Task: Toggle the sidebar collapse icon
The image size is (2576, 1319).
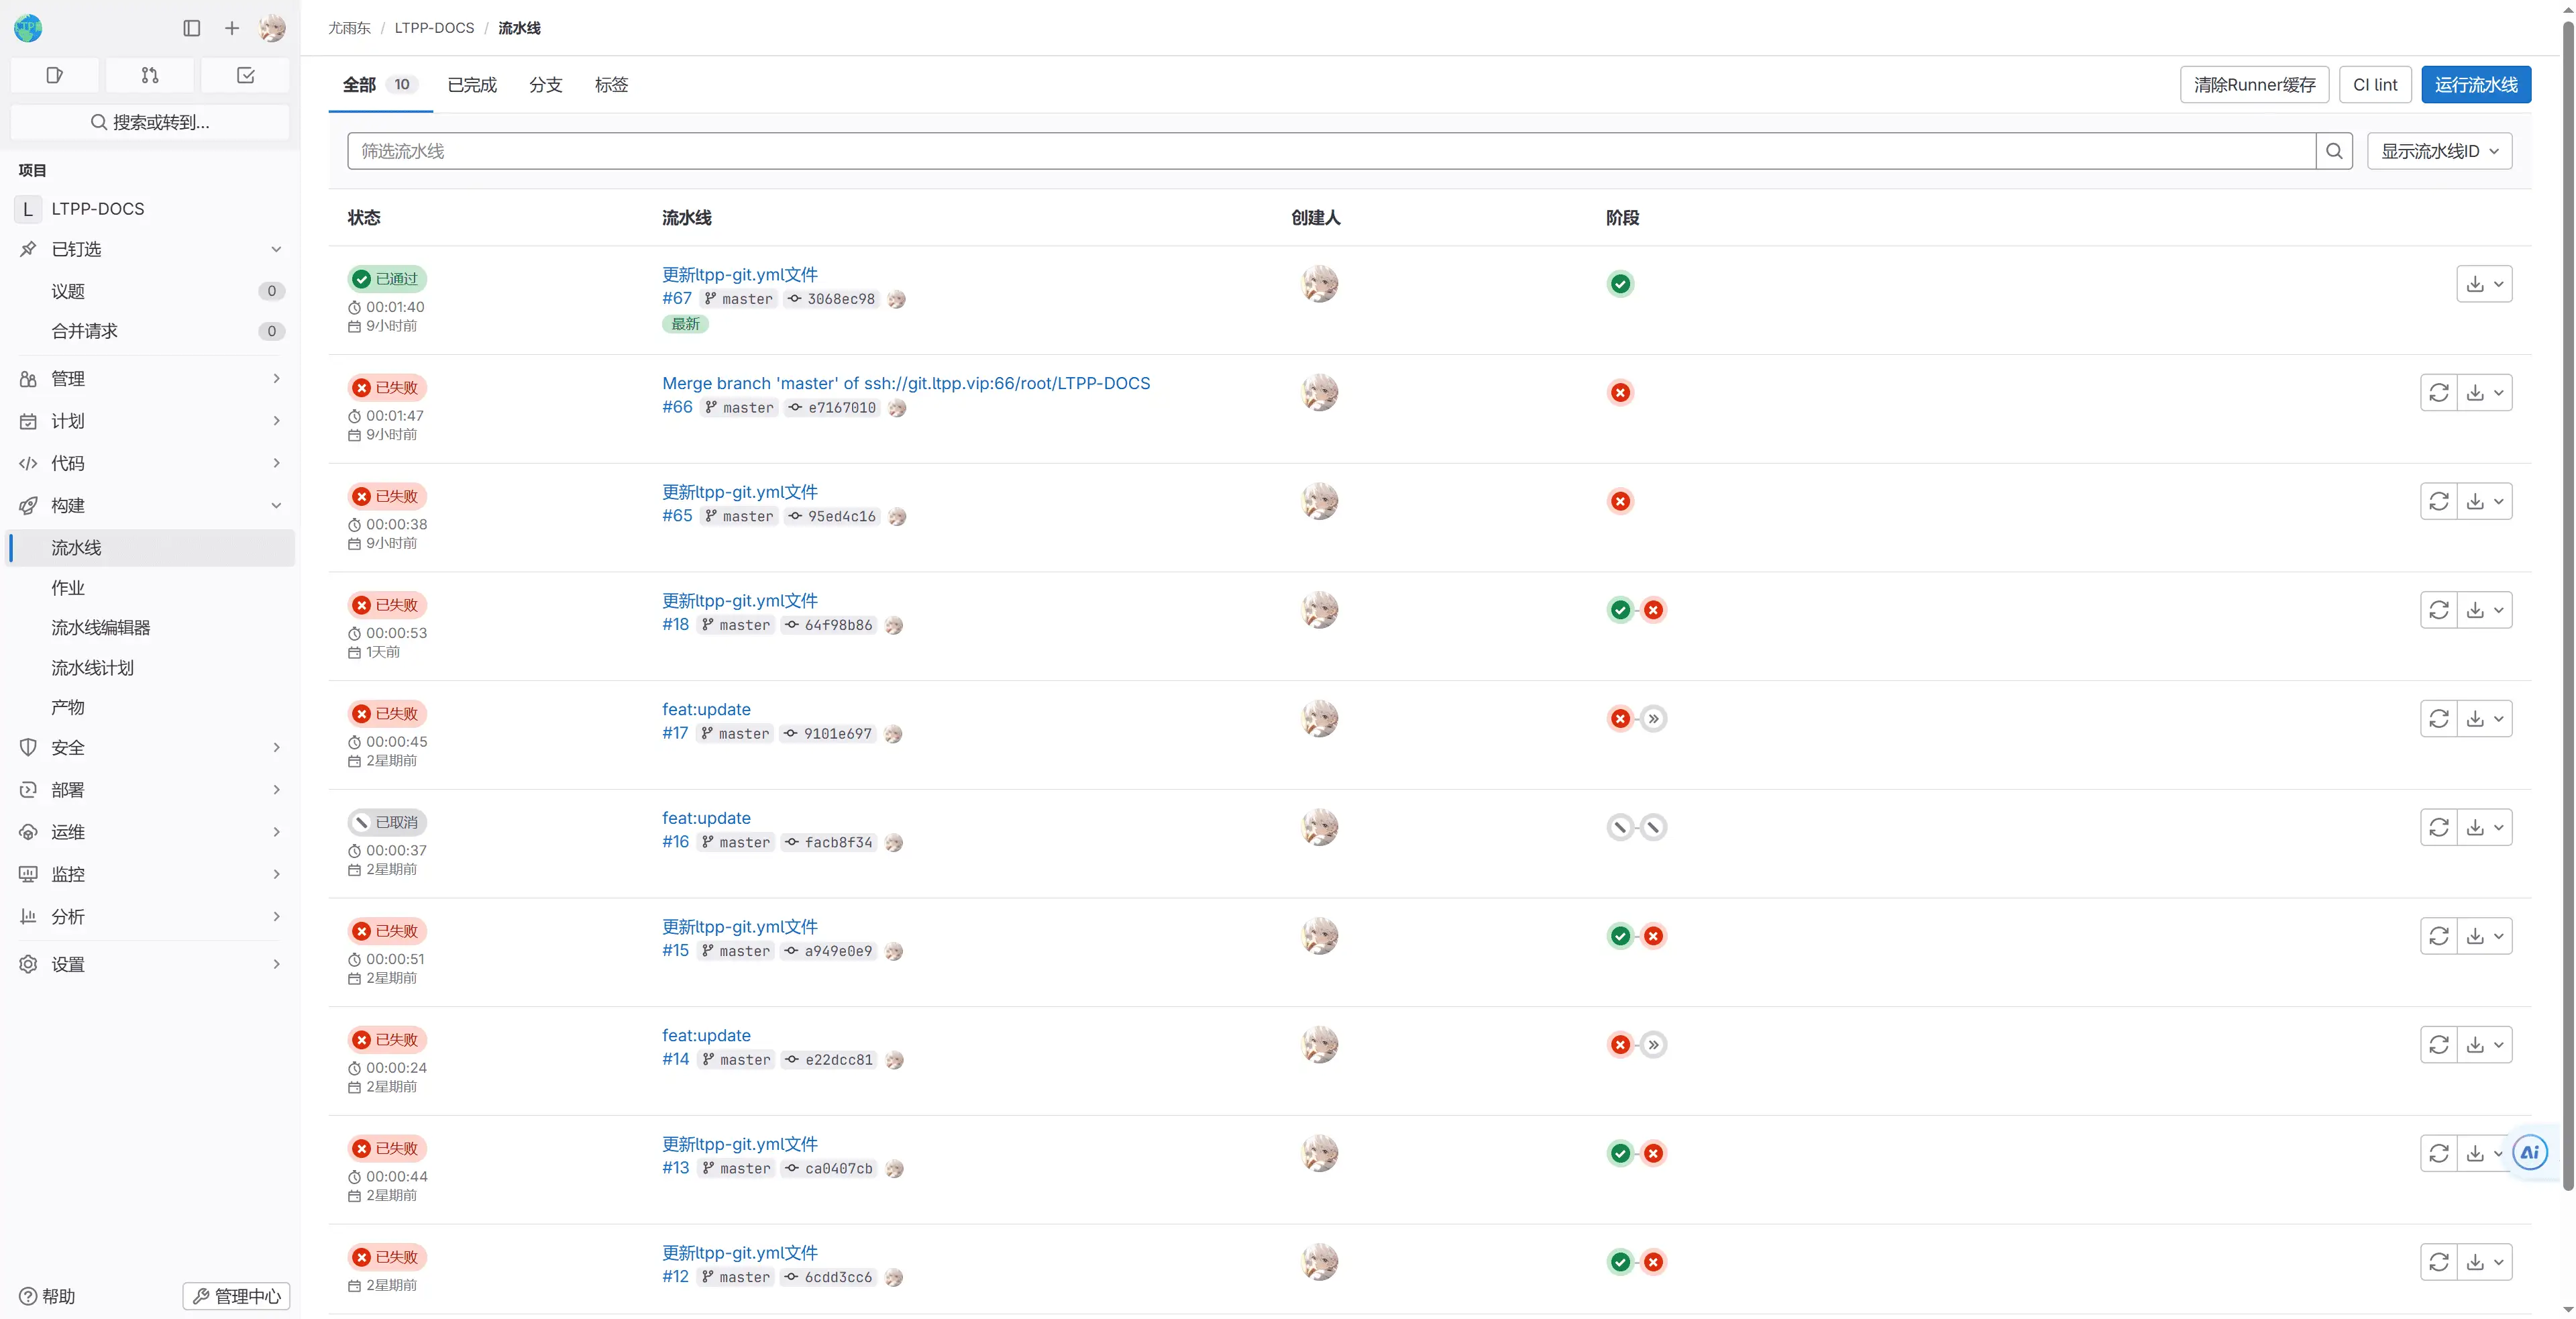Action: [192, 28]
